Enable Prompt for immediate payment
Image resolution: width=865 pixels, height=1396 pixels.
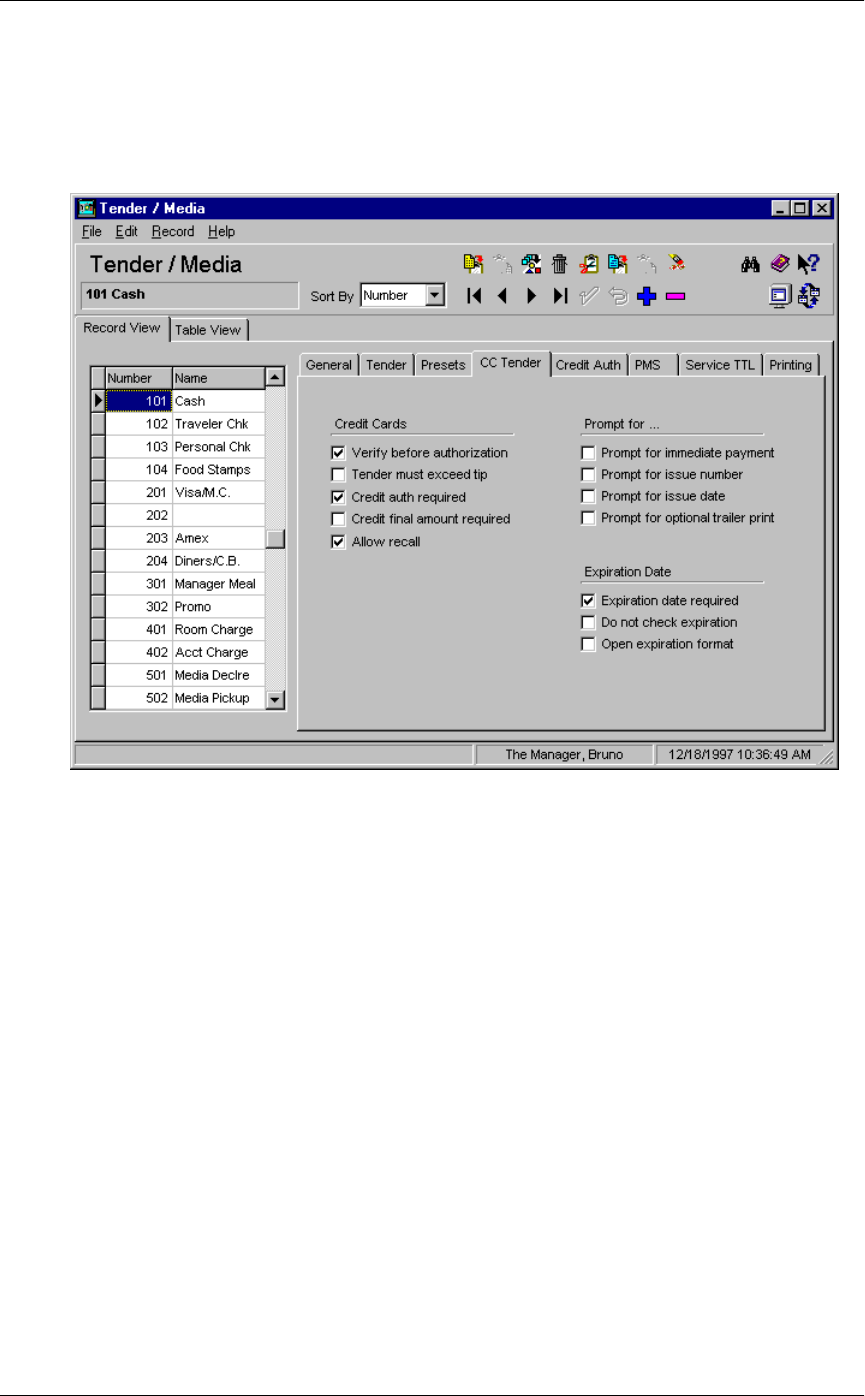pyautogui.click(x=588, y=453)
